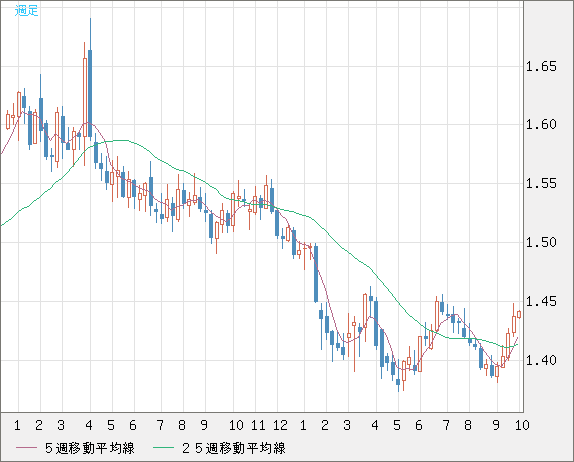Screen dimensions: 574x462
Task: Click the last orange candlestick at the chart's right end
Action: pyautogui.click(x=519, y=314)
